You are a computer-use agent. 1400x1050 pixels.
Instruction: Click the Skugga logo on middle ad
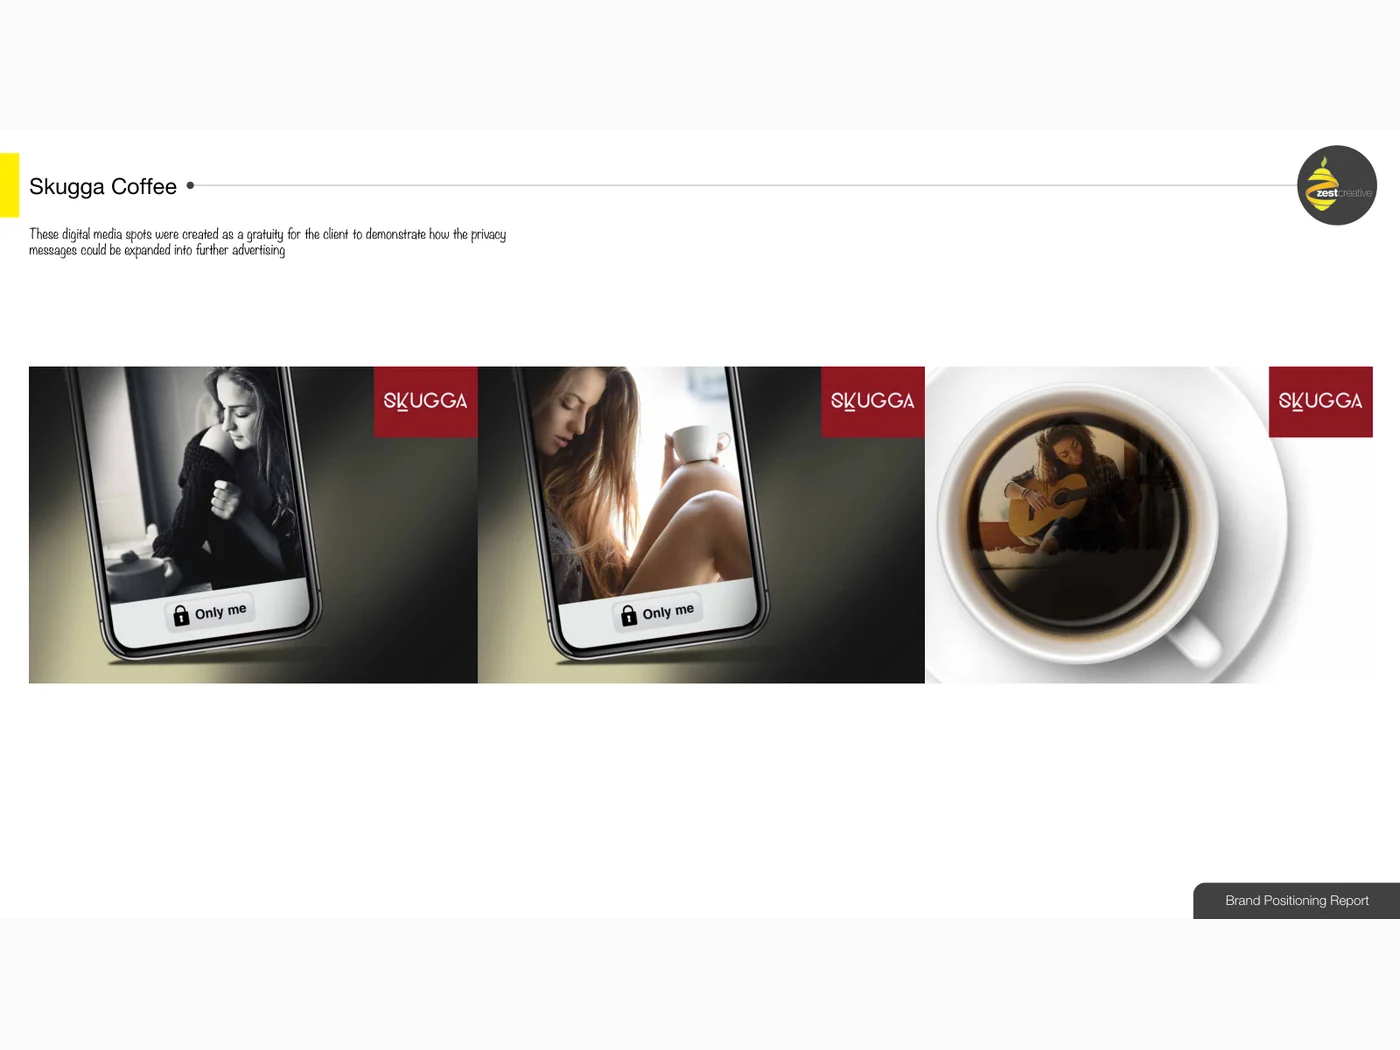[x=873, y=402]
